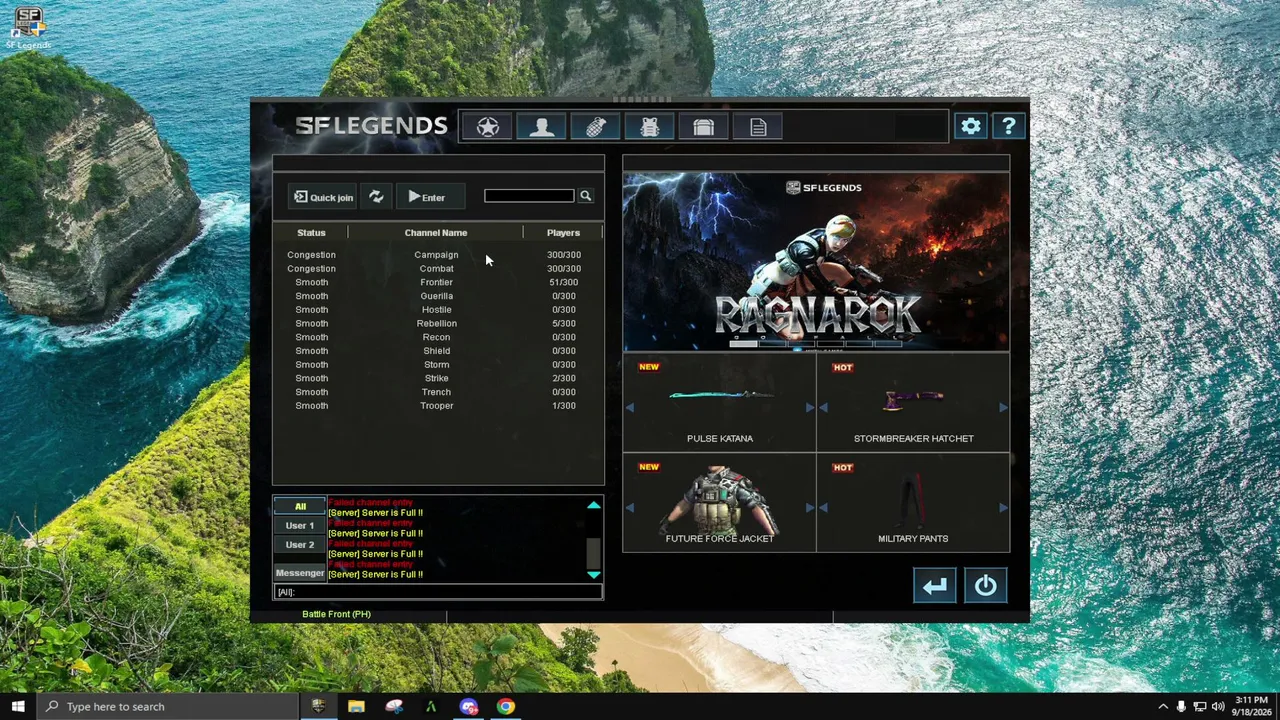Sort channels by Channel Name column header
The width and height of the screenshot is (1280, 720).
436,232
